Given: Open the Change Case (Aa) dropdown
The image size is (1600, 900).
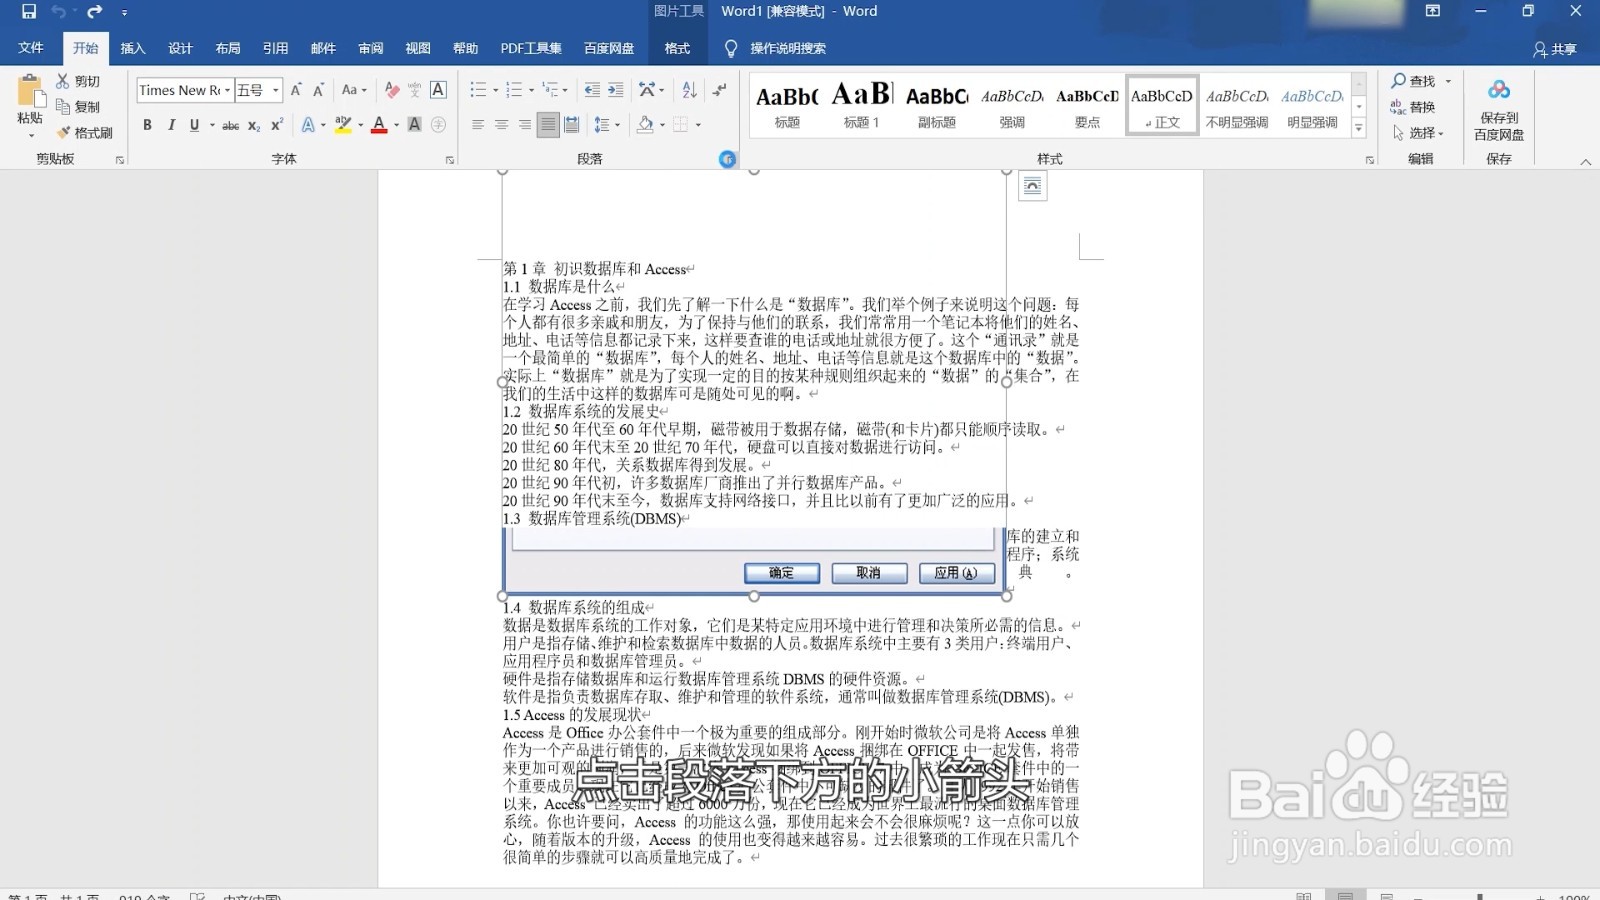Looking at the screenshot, I should (354, 90).
